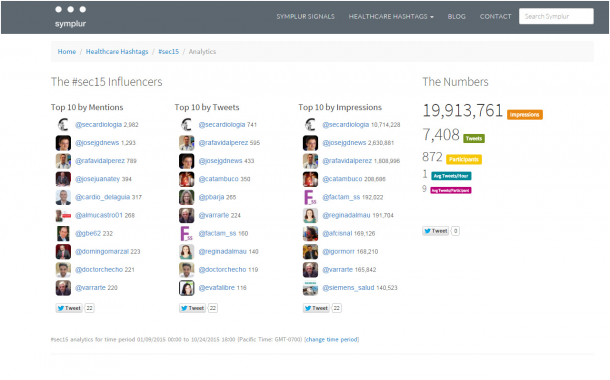Image resolution: width=610 pixels, height=380 pixels.
Task: Open @secardiologia avatar in Top 10 by Mentions
Action: point(63,124)
